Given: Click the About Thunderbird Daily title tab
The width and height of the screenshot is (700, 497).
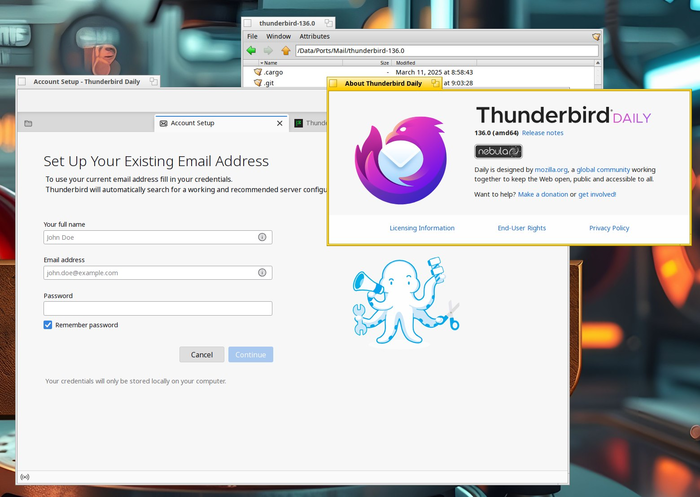Looking at the screenshot, I should coord(383,83).
